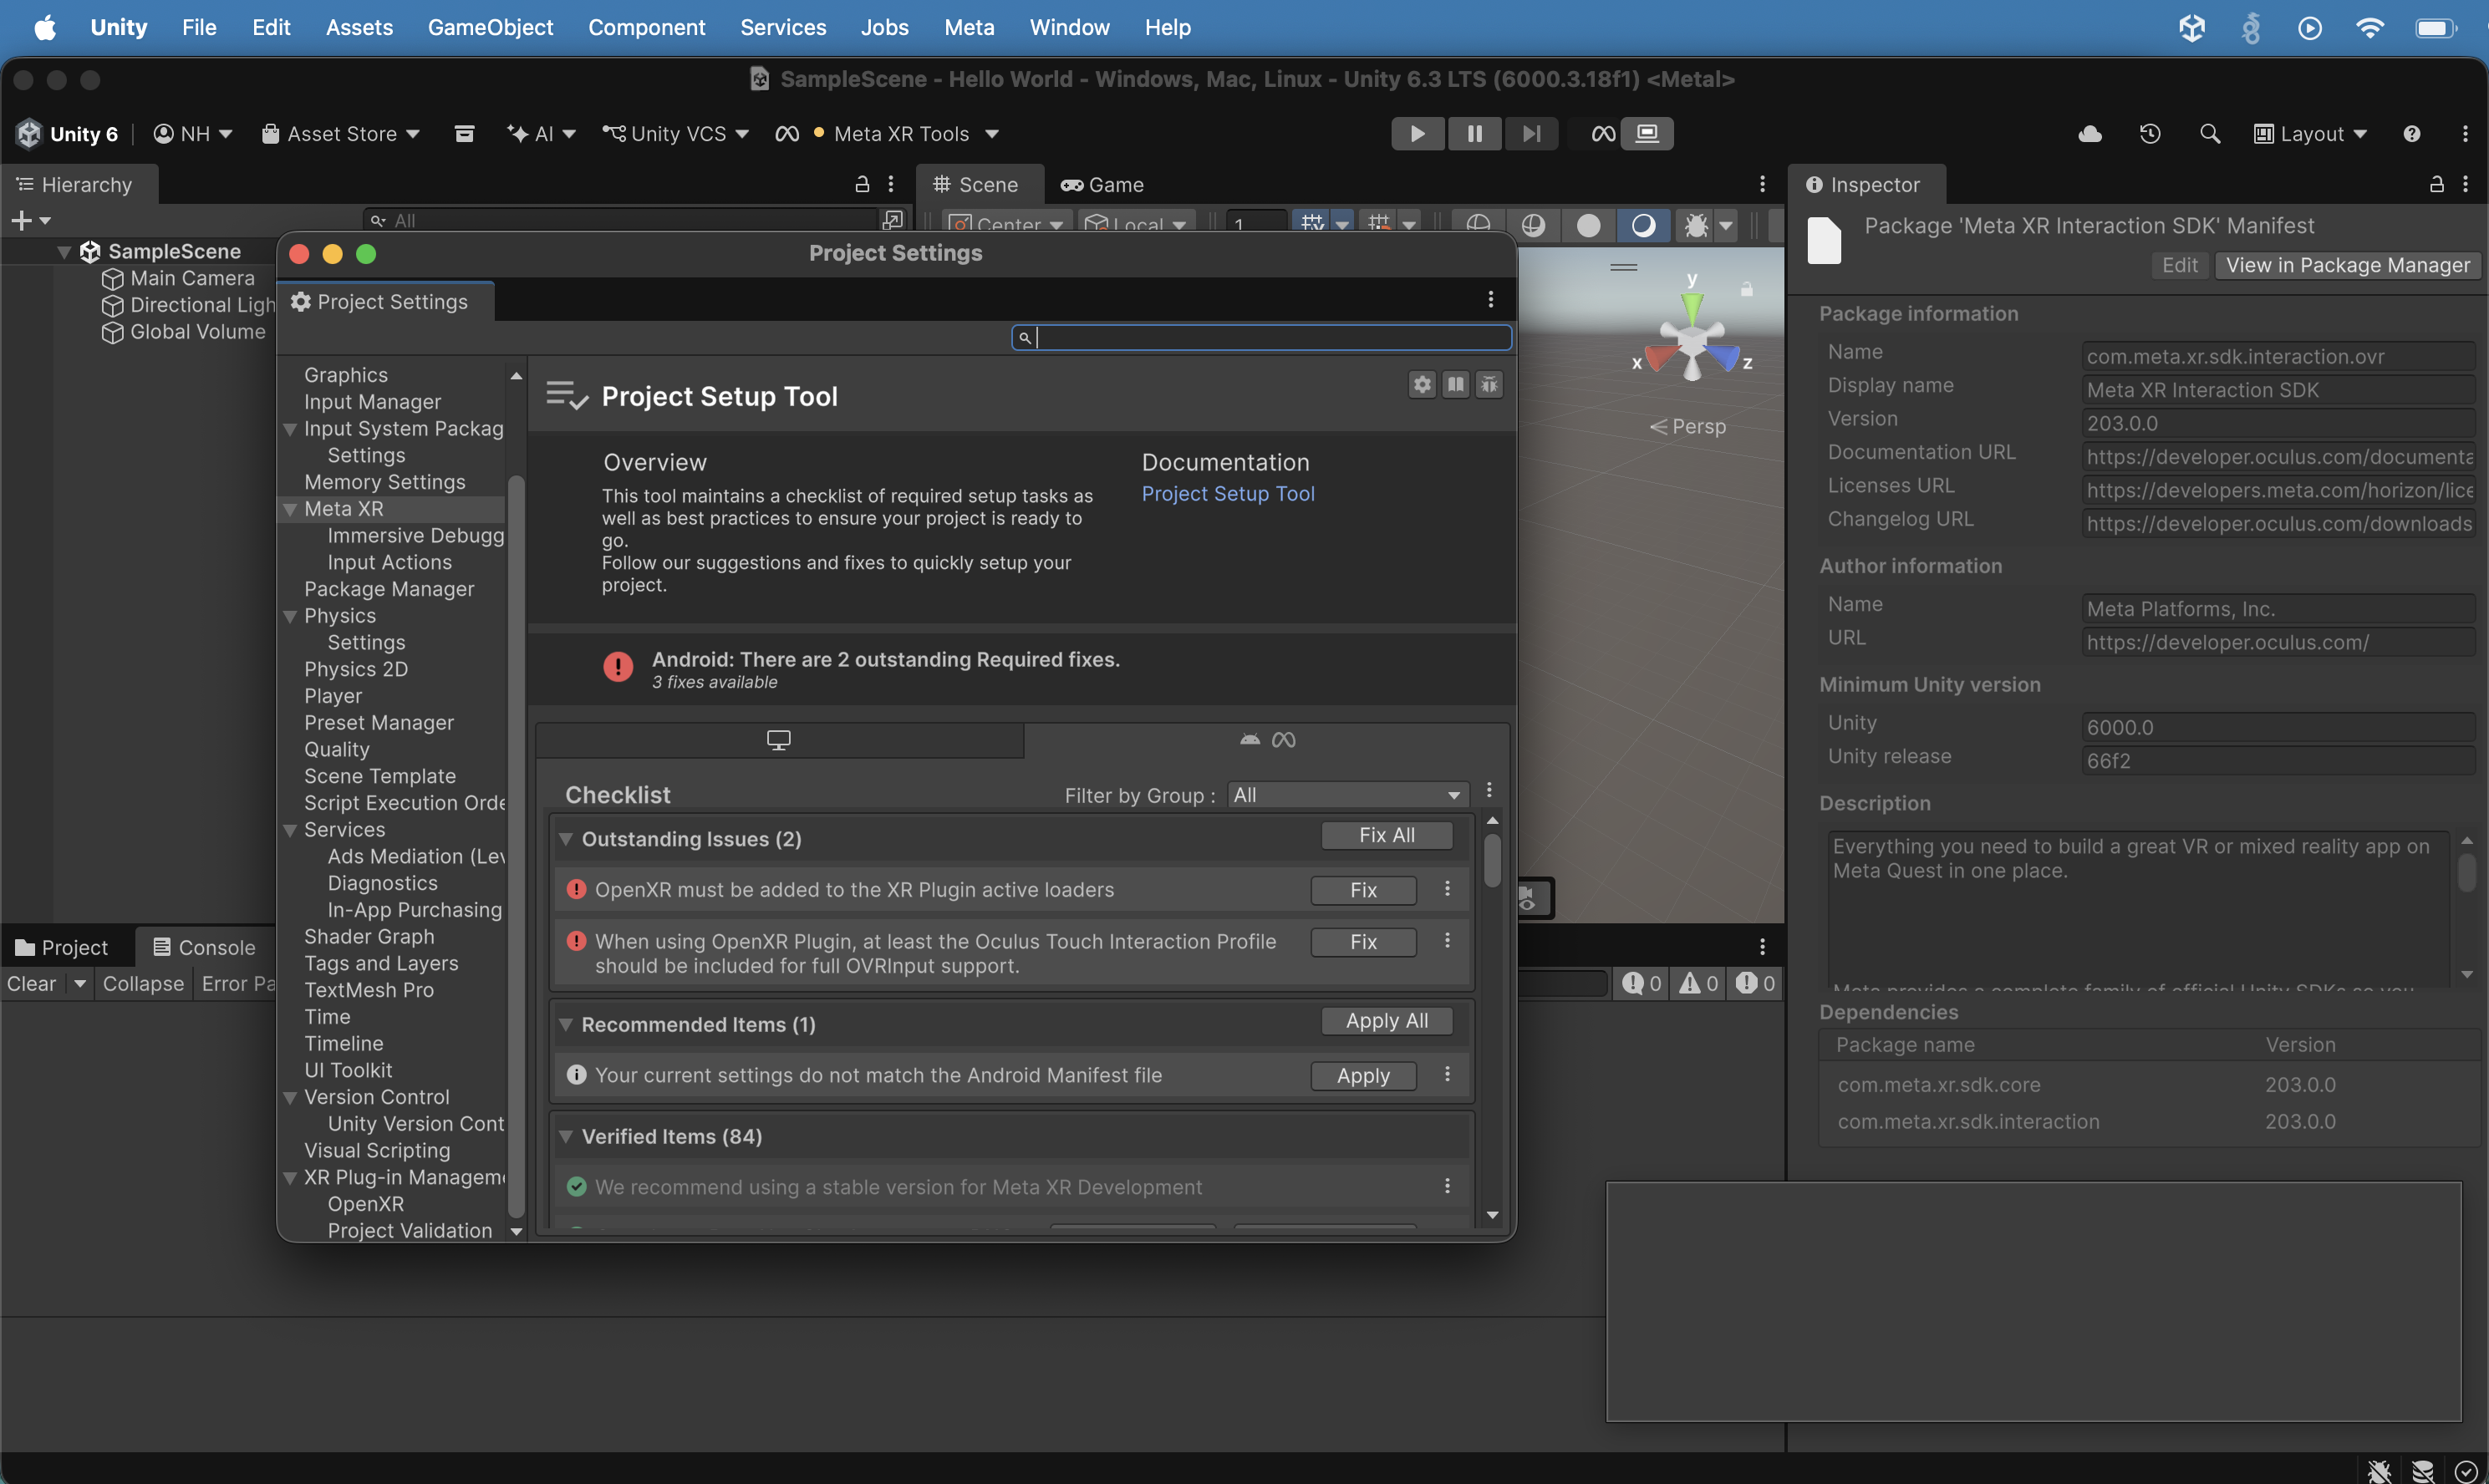Open the Checklist kebab options menu
Screen dimensions: 2489x1484
click(1489, 790)
